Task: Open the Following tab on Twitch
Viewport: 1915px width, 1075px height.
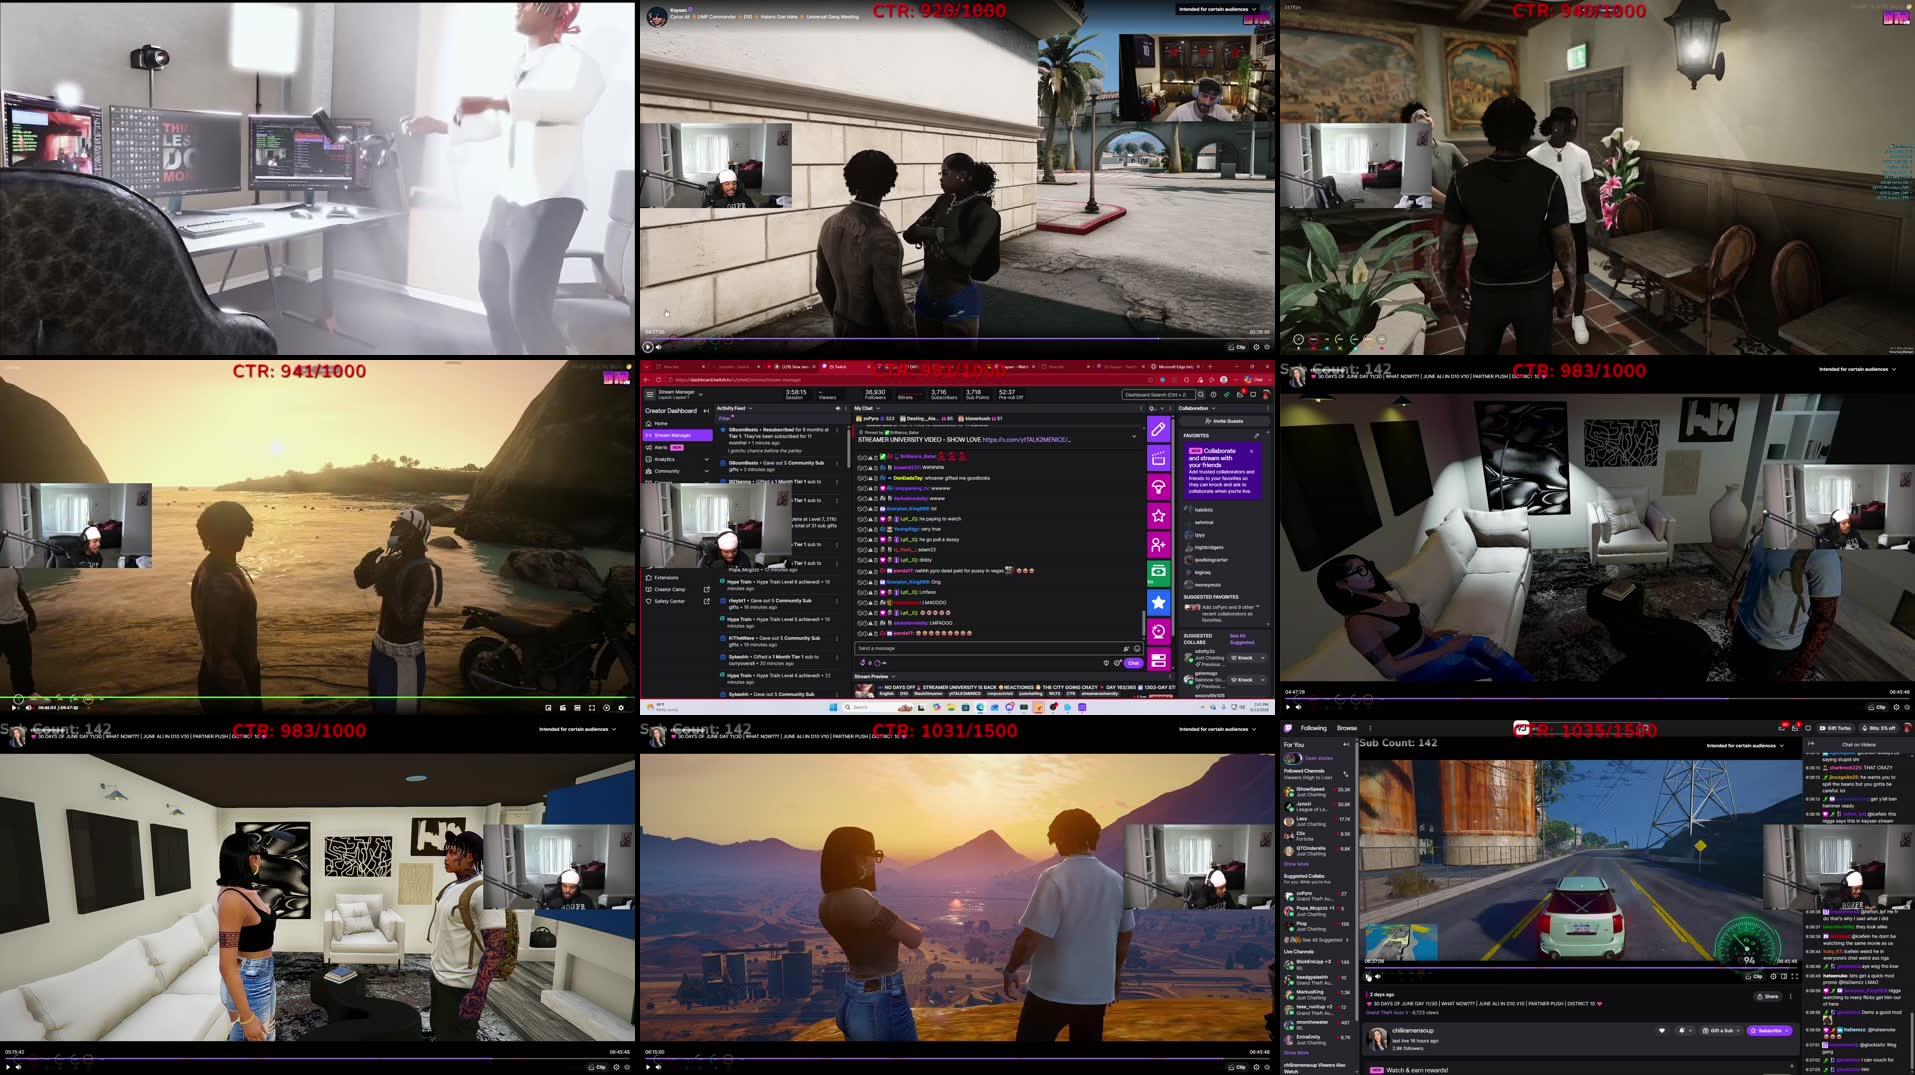Action: click(1313, 728)
